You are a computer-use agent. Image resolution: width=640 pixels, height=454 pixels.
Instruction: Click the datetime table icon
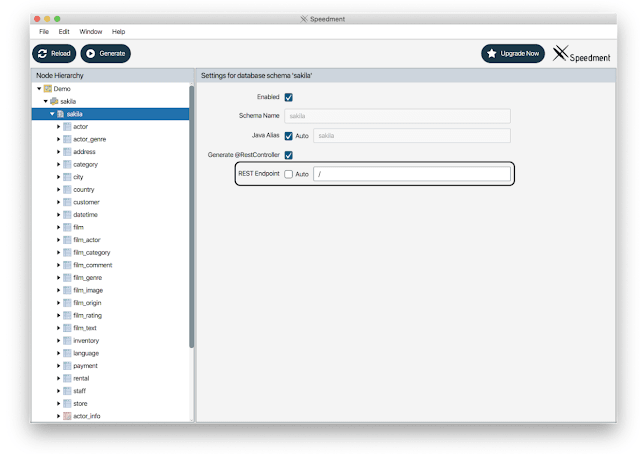67,215
